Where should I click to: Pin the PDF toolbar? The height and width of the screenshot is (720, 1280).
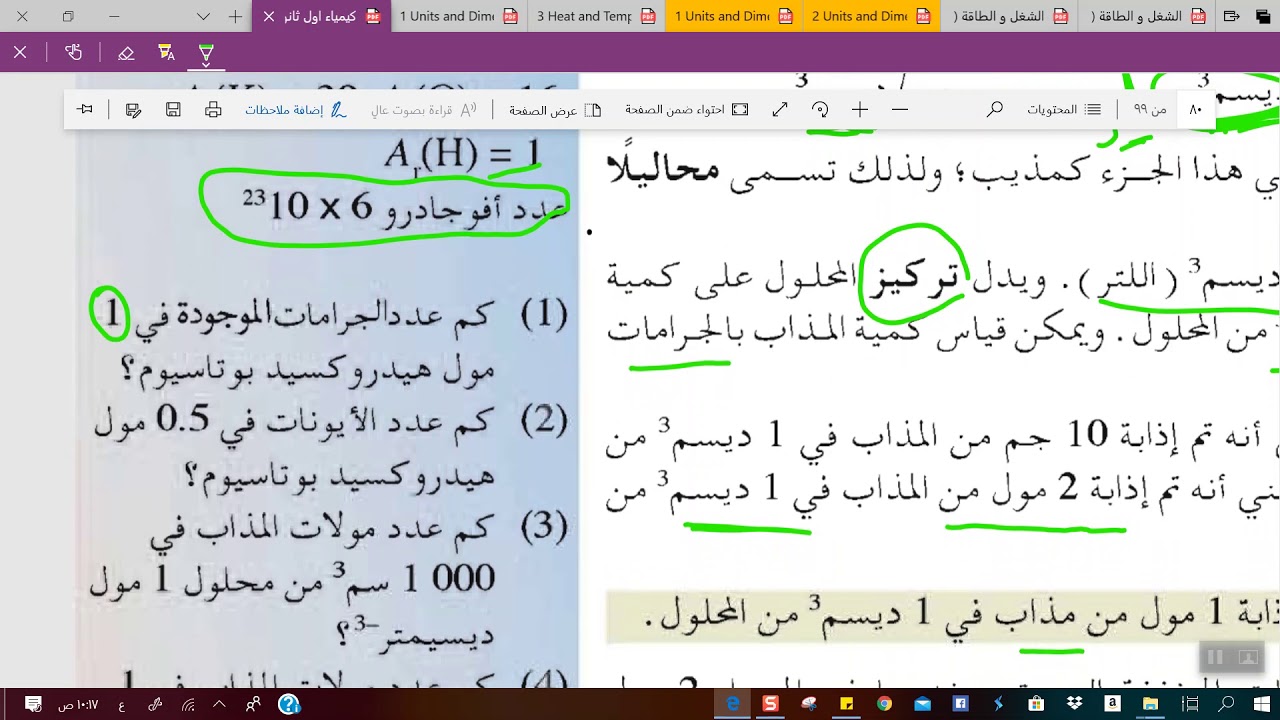(x=85, y=110)
